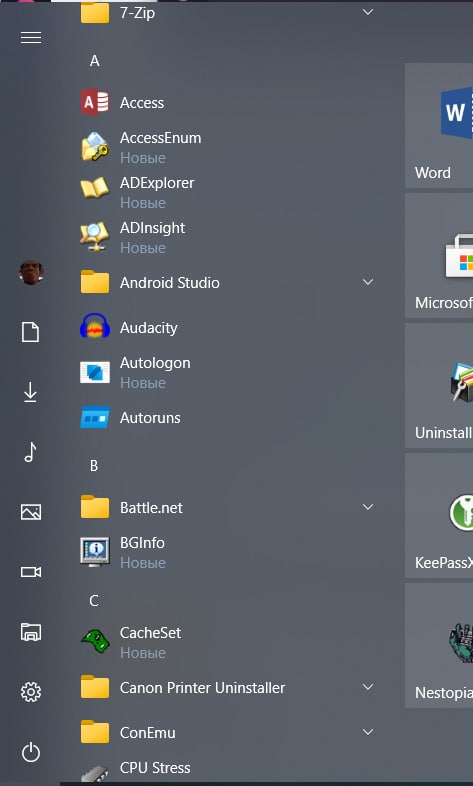This screenshot has height=786, width=473.
Task: Launch the Access app icon
Action: (95, 103)
